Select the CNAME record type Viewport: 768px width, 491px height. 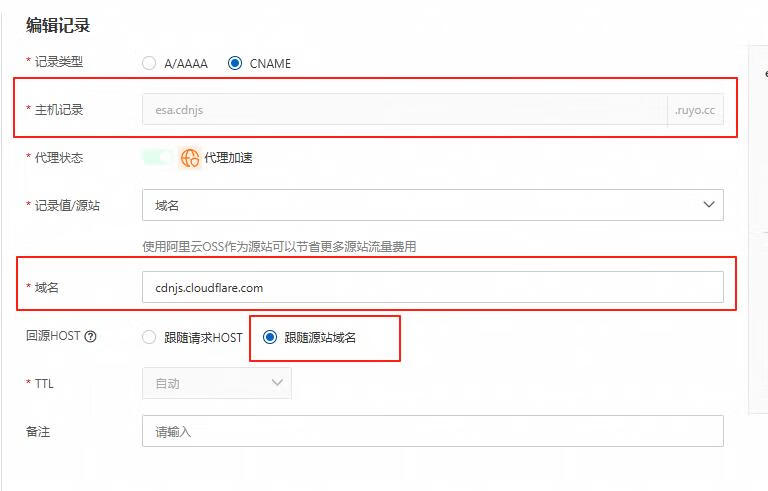235,63
